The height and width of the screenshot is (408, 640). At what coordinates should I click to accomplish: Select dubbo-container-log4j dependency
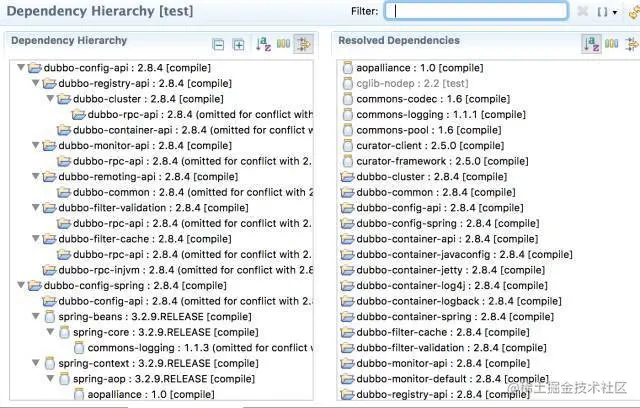coord(444,286)
